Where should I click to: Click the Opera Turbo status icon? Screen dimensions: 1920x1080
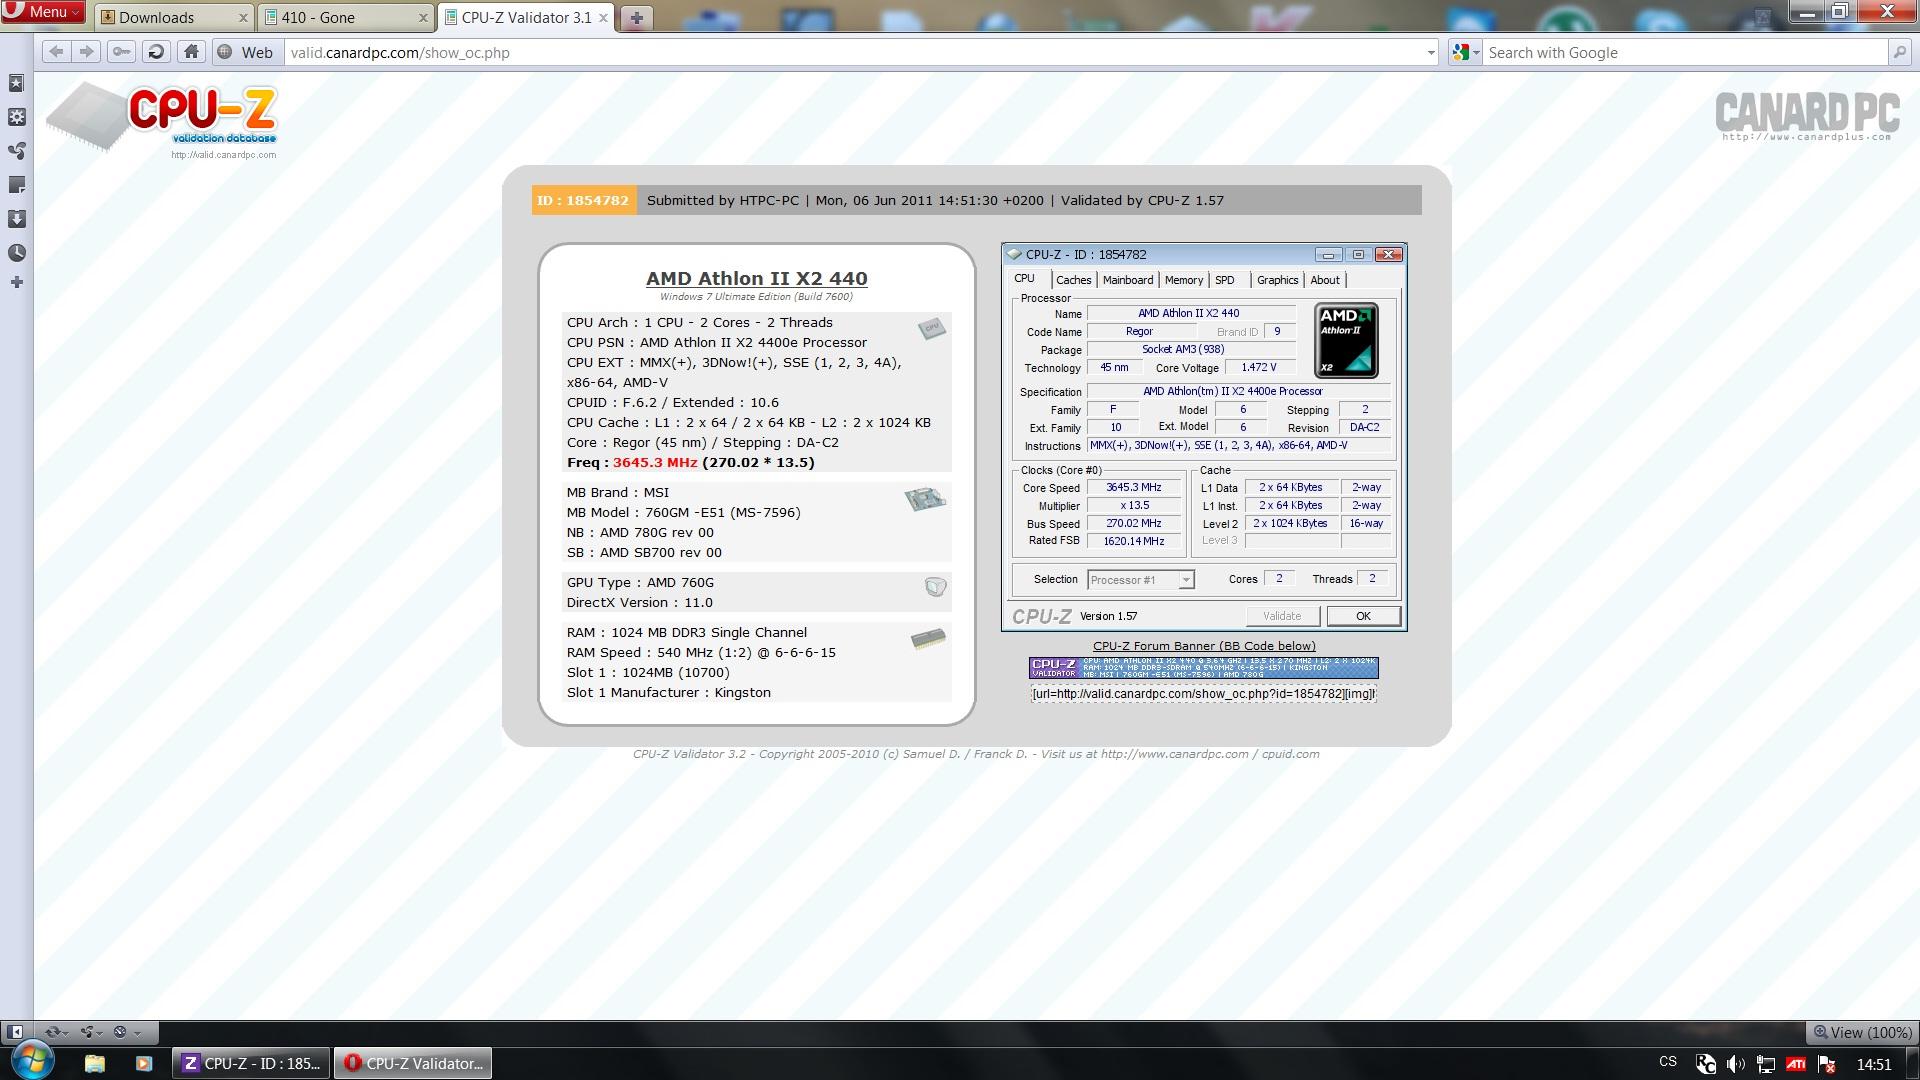pyautogui.click(x=120, y=1032)
